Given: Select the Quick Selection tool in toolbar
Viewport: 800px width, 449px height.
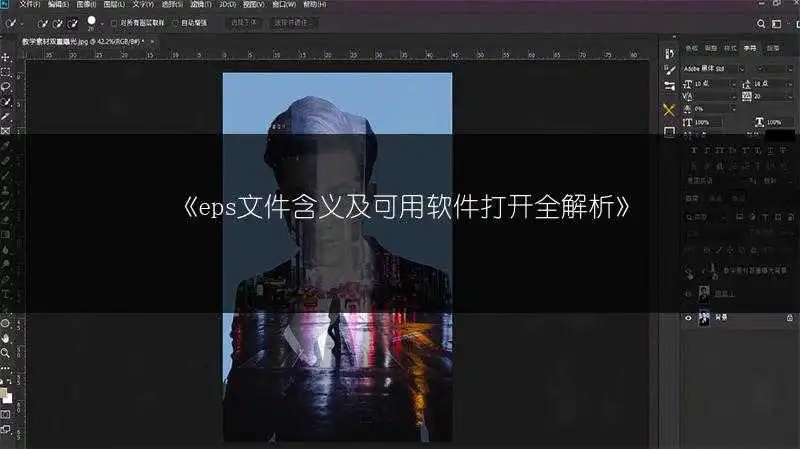Looking at the screenshot, I should tap(6, 102).
